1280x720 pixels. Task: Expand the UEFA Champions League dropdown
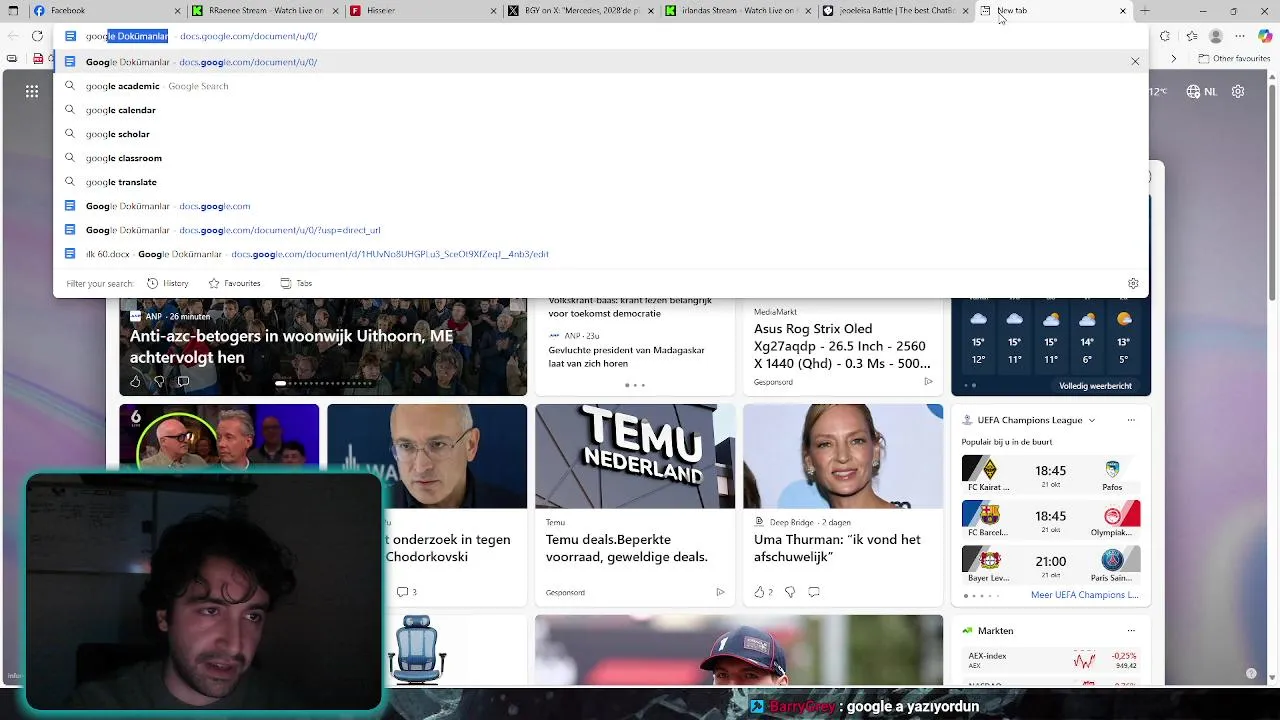(x=1091, y=420)
